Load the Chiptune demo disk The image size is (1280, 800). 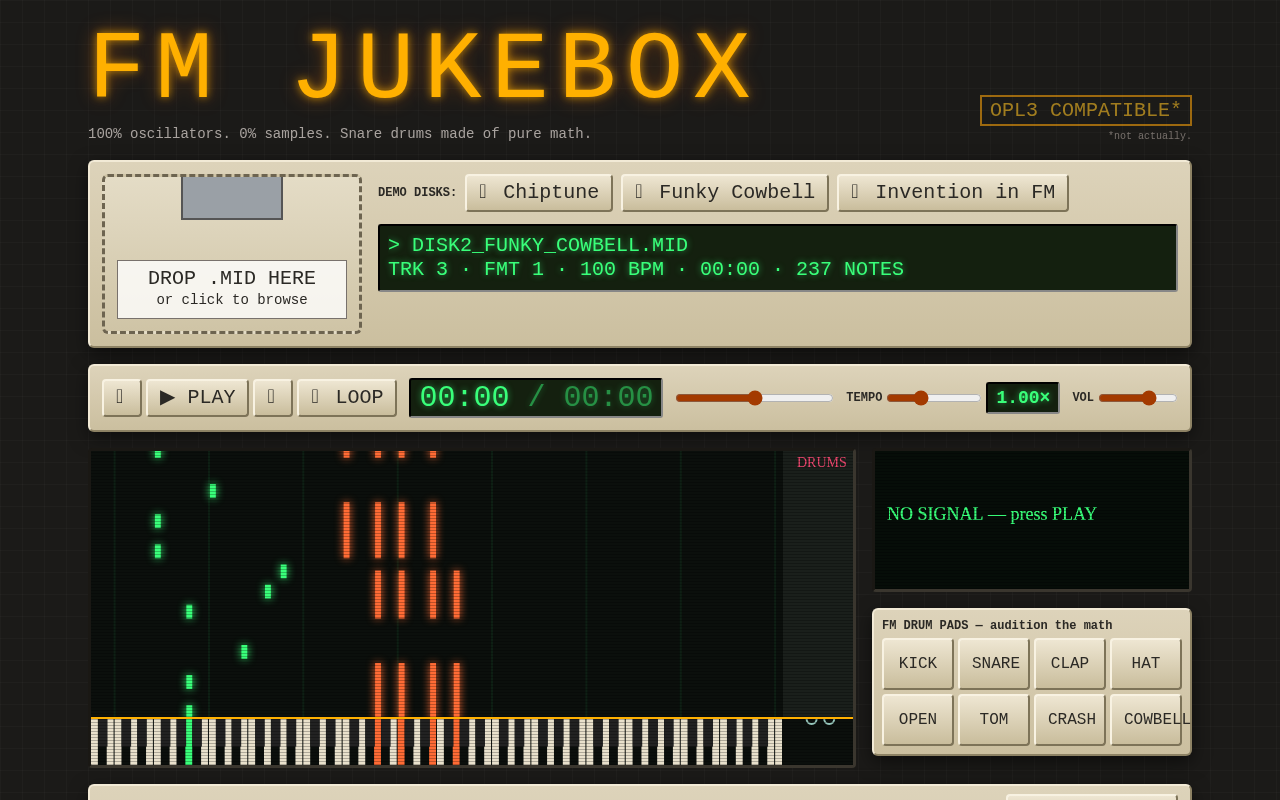tap(539, 193)
